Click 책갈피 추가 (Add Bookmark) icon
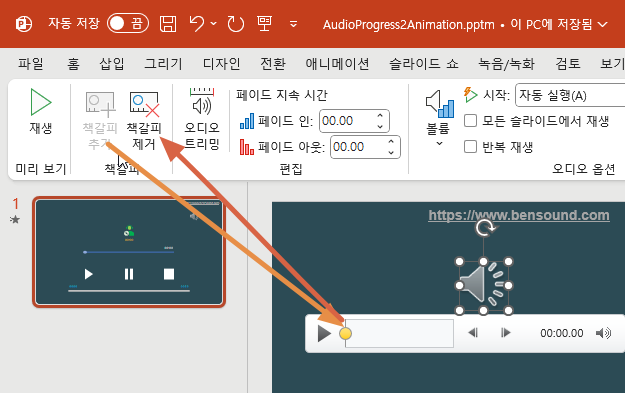This screenshot has width=625, height=393. pyautogui.click(x=100, y=103)
